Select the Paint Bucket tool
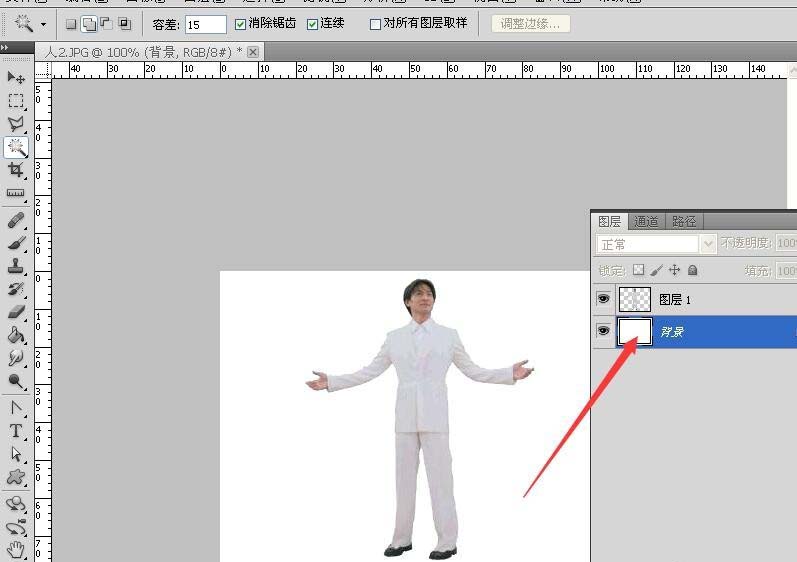Screen dimensions: 797x562 click(x=16, y=335)
